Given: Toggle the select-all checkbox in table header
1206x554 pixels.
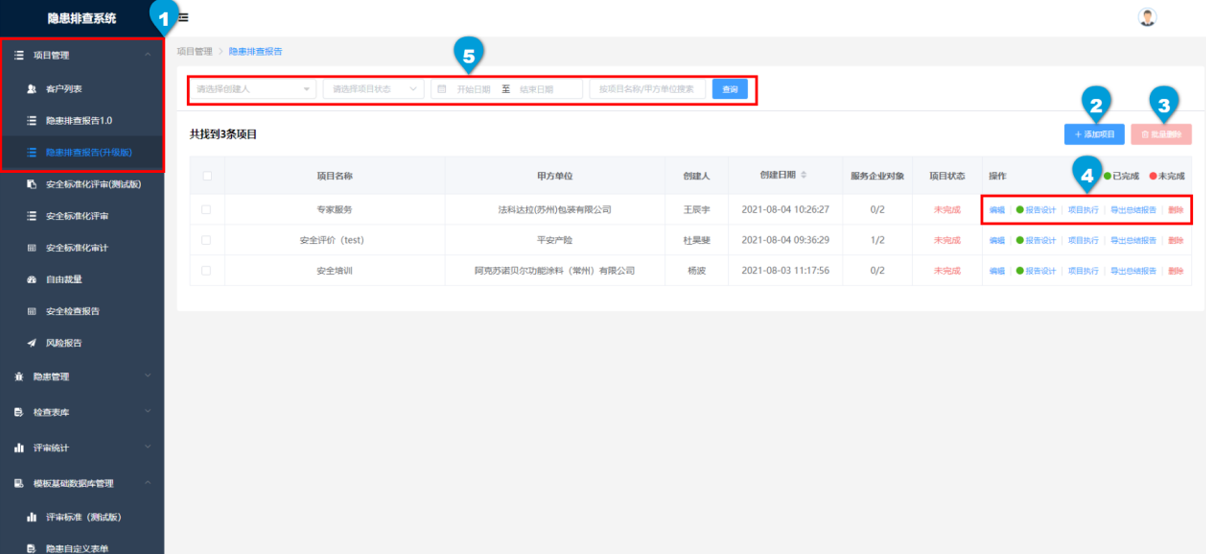Looking at the screenshot, I should (x=207, y=176).
